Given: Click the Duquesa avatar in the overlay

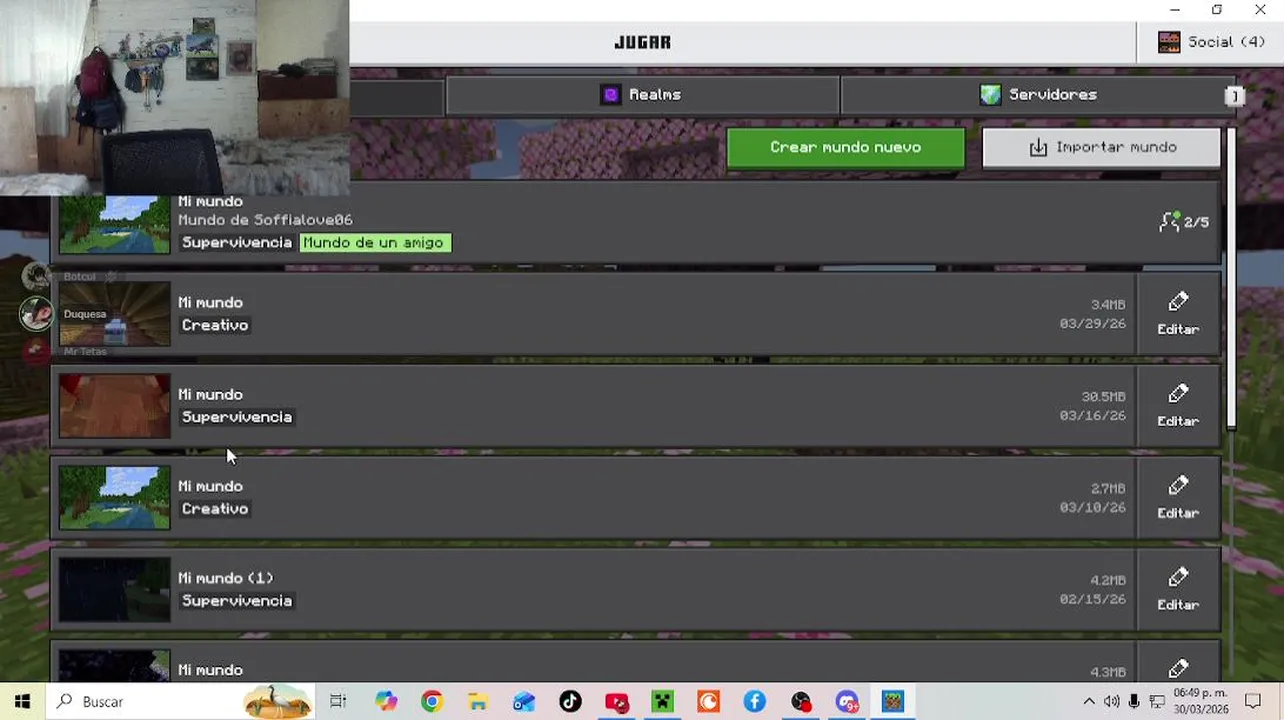Looking at the screenshot, I should pyautogui.click(x=37, y=314).
